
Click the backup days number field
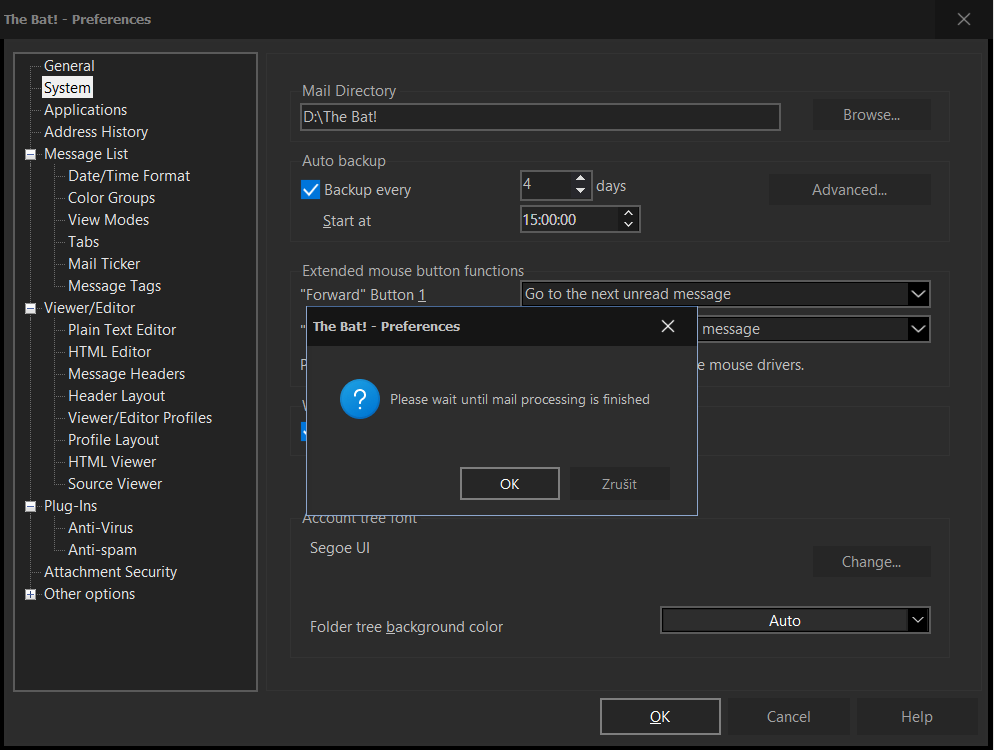pyautogui.click(x=546, y=185)
